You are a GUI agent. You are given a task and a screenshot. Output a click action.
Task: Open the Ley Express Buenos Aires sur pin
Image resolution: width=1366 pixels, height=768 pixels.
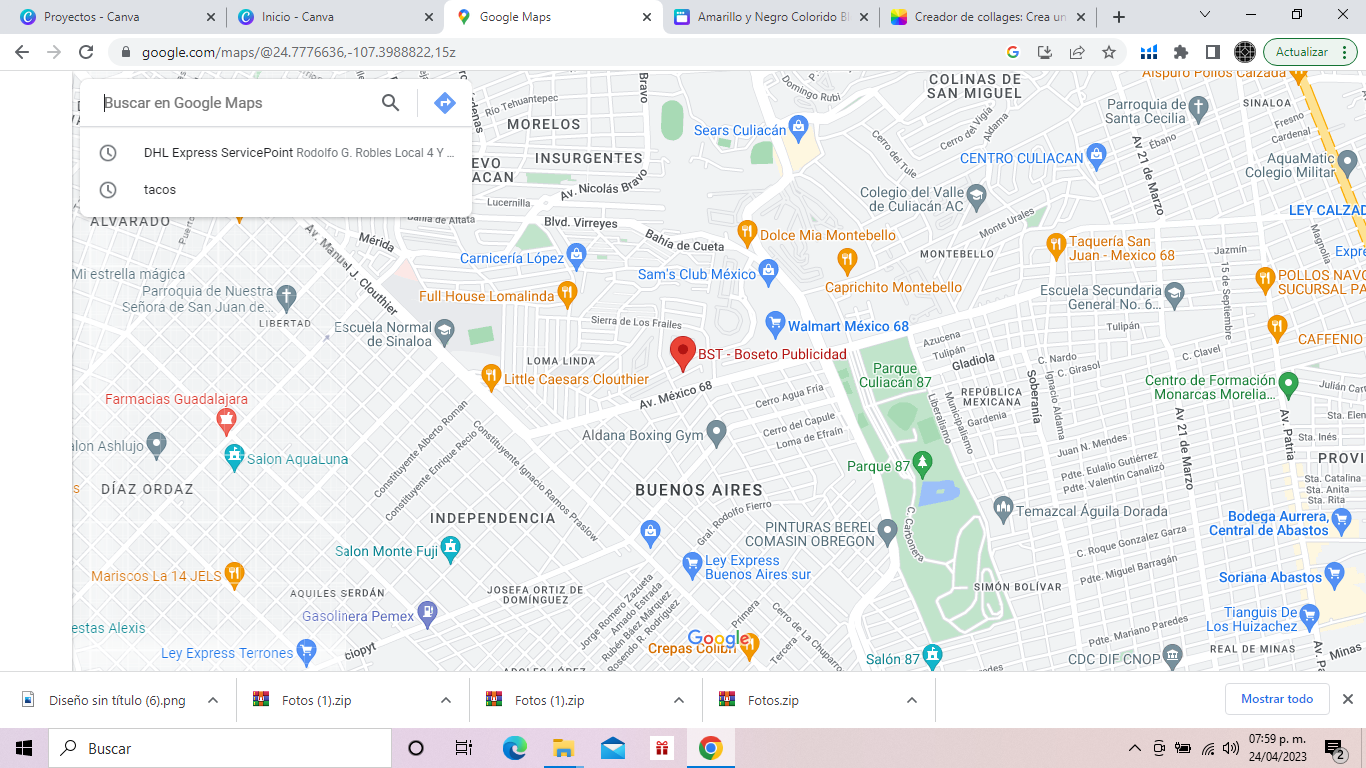tap(691, 565)
